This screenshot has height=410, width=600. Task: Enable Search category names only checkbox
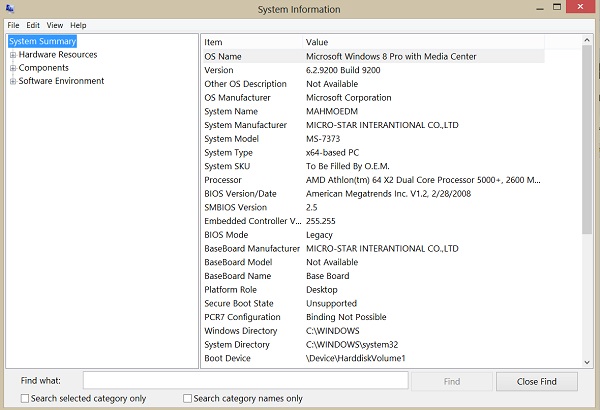point(188,399)
